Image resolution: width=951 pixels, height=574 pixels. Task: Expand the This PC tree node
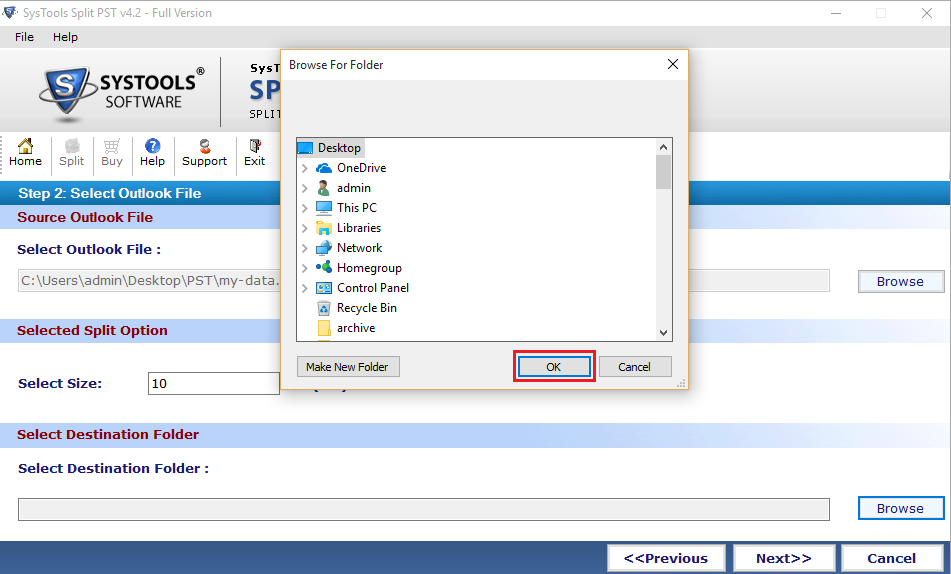[304, 208]
